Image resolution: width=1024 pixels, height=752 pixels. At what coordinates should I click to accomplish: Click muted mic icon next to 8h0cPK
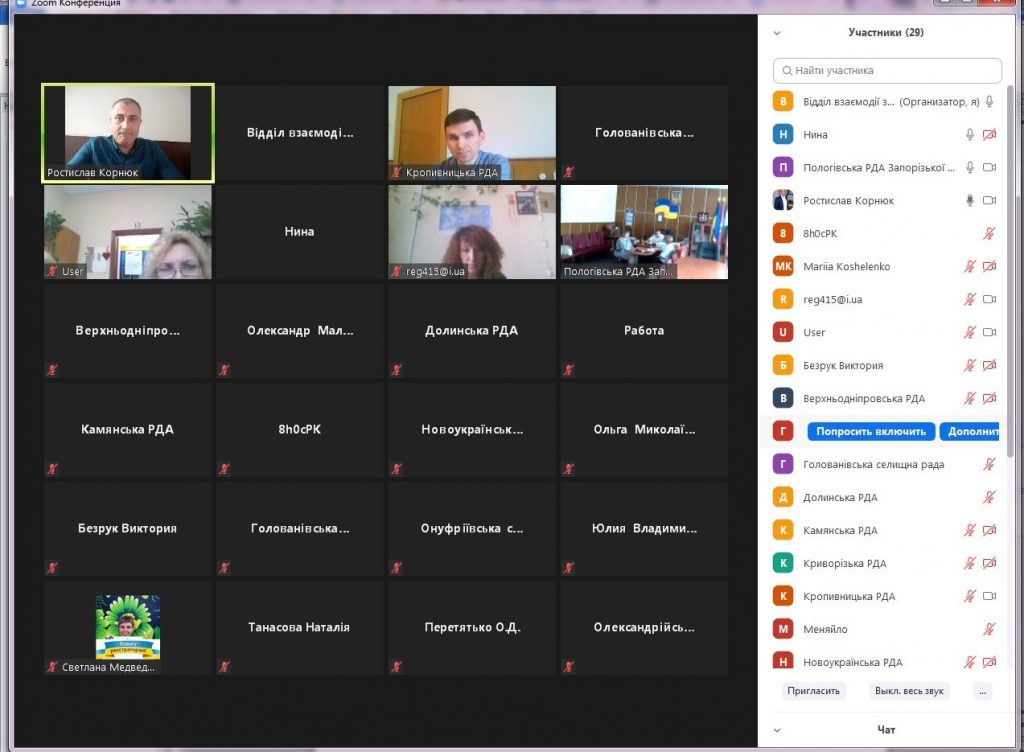(989, 233)
